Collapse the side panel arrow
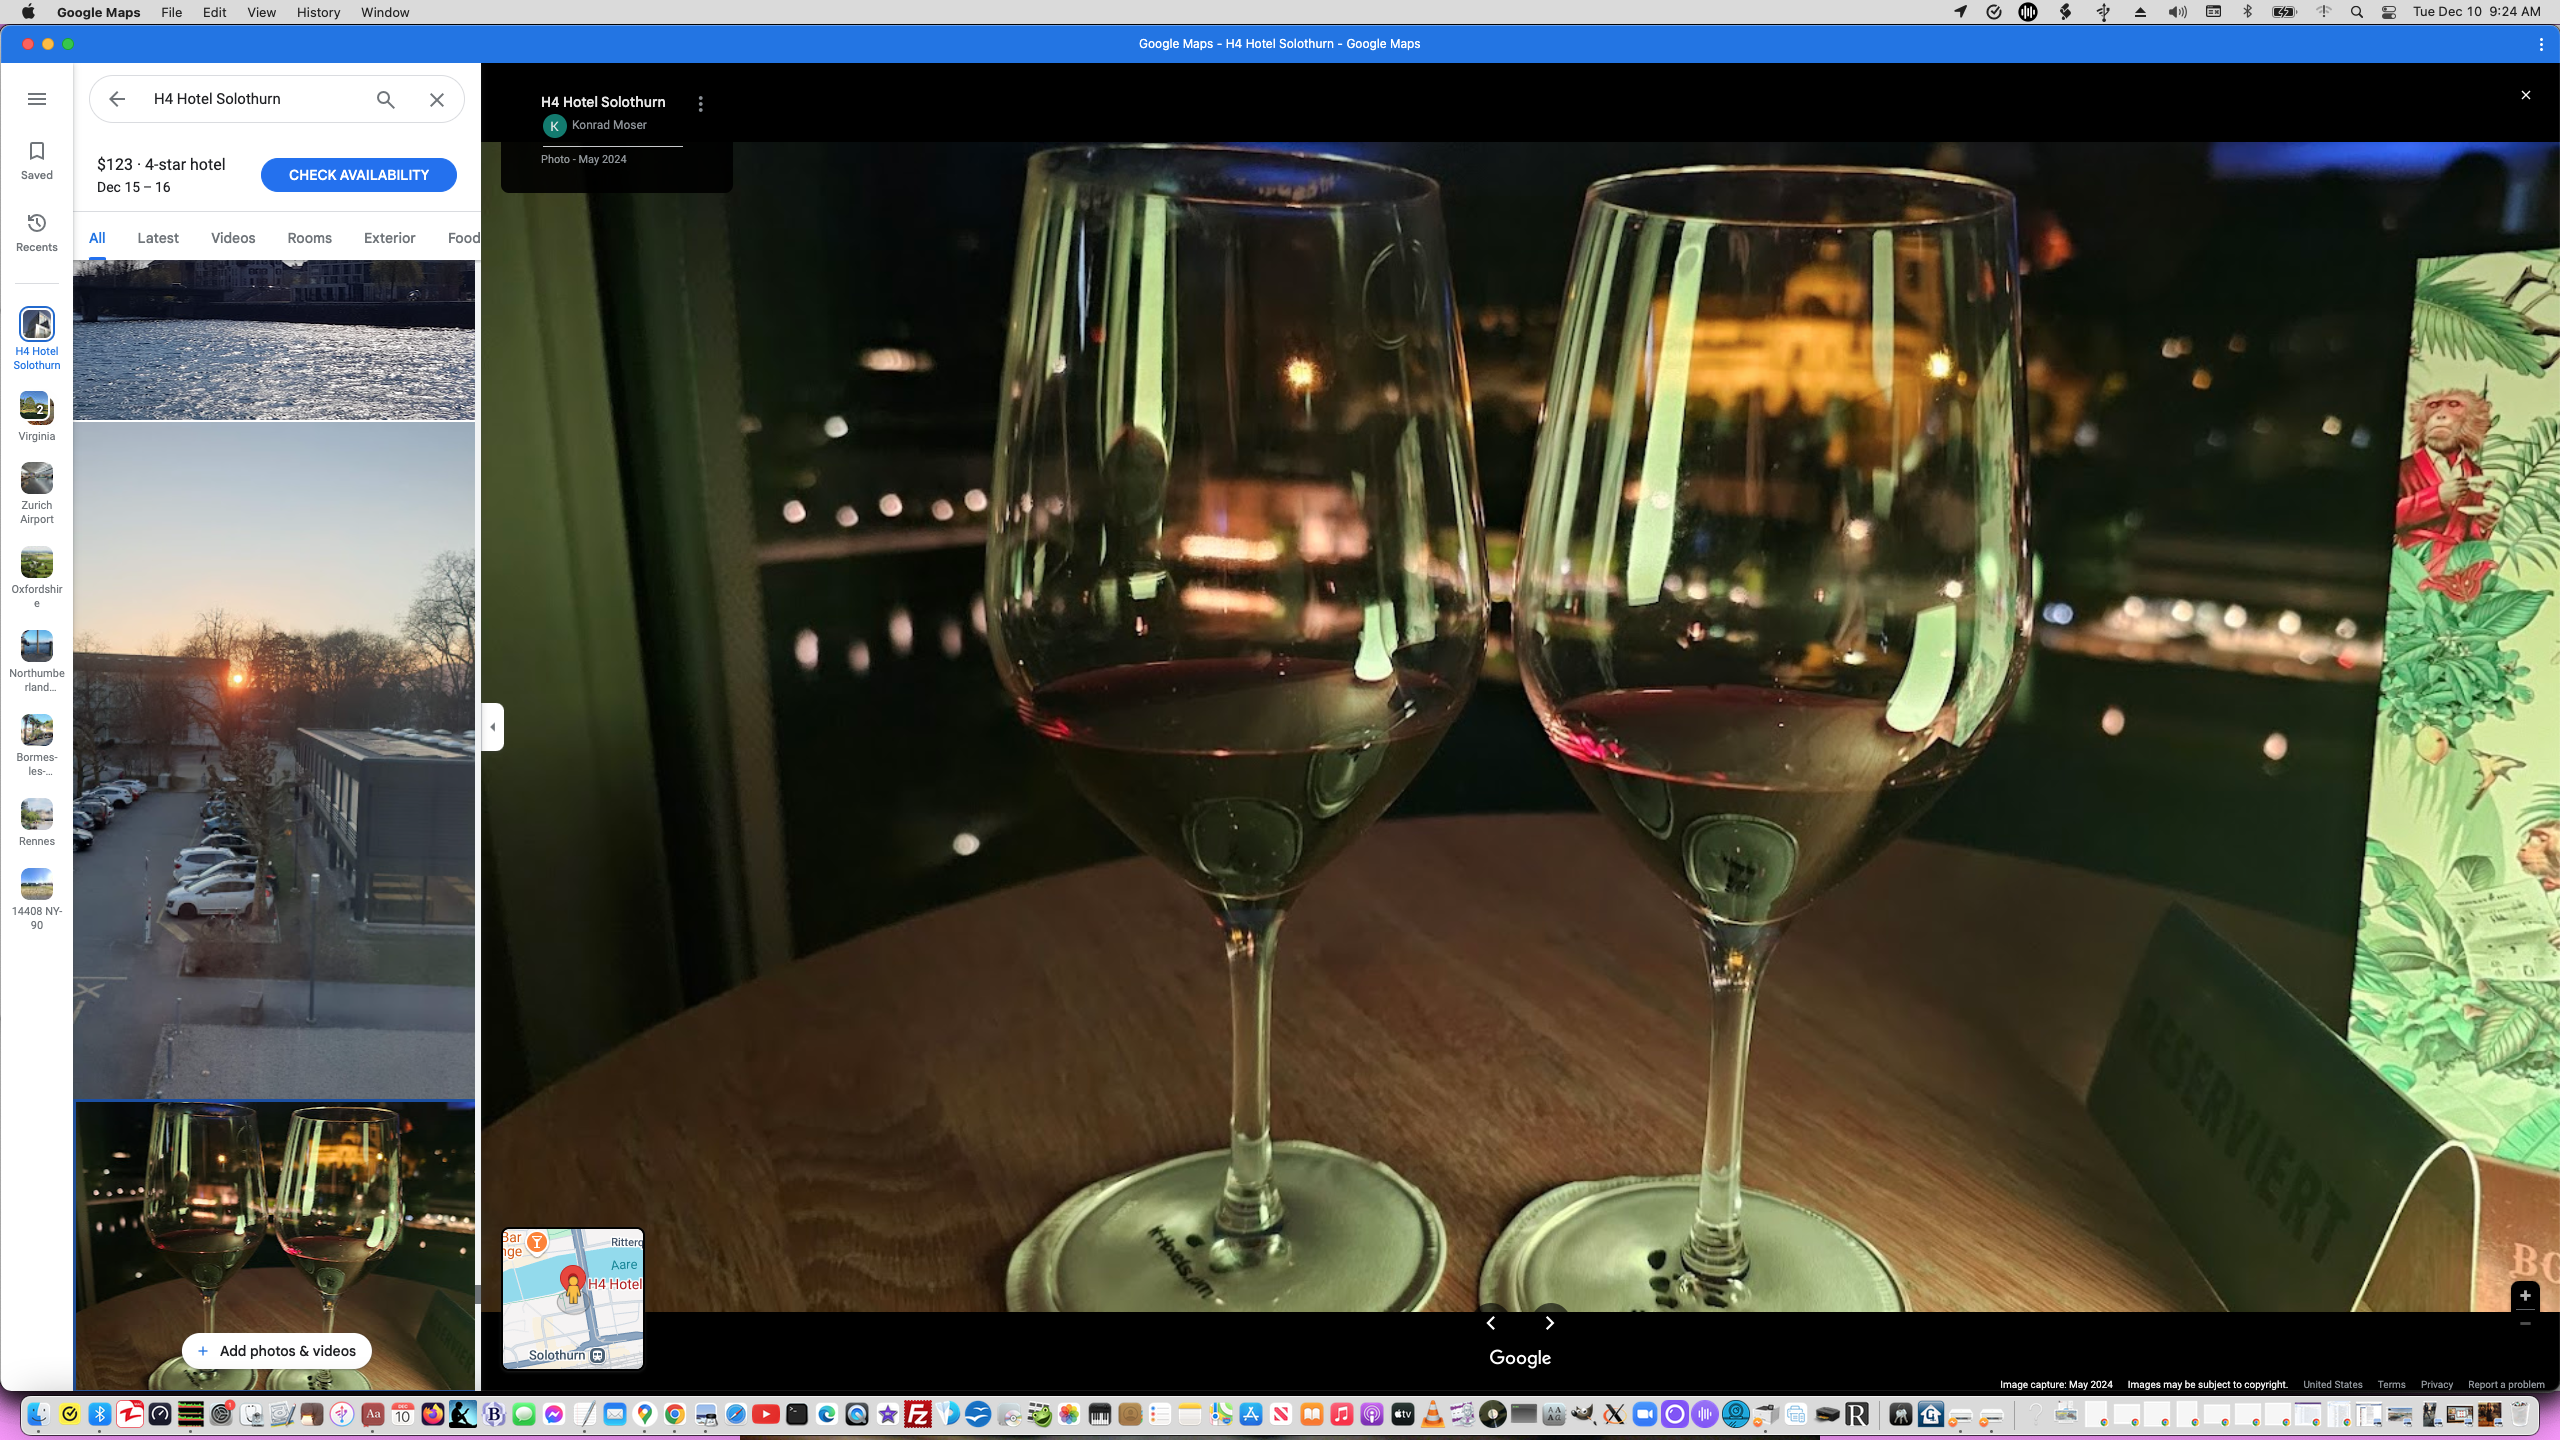 coord(492,727)
